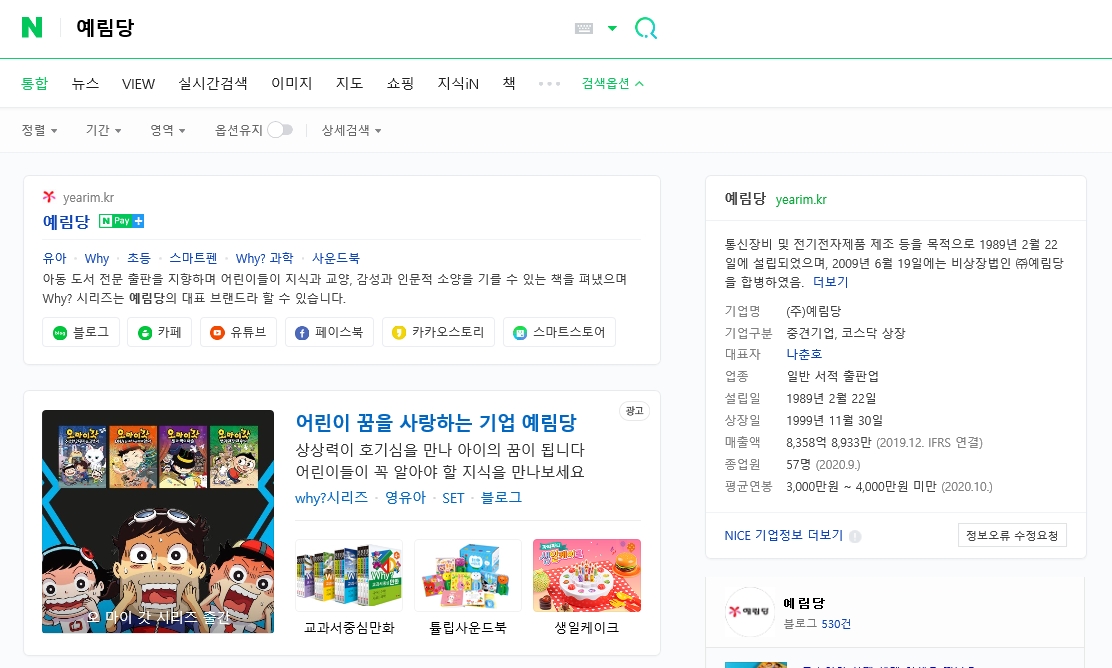The width and height of the screenshot is (1112, 668).
Task: Open the 기간 dropdown
Action: point(104,130)
